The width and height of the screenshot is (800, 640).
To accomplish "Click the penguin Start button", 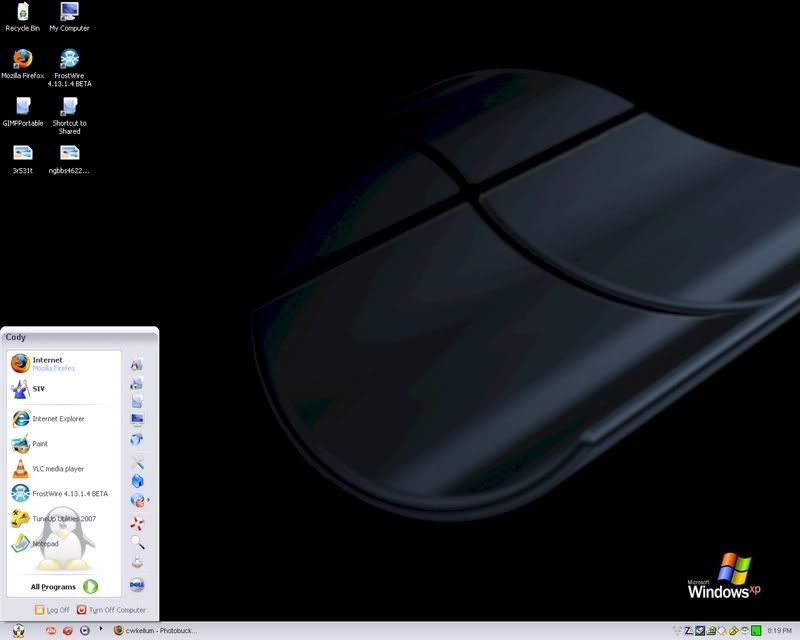I will coord(19,631).
